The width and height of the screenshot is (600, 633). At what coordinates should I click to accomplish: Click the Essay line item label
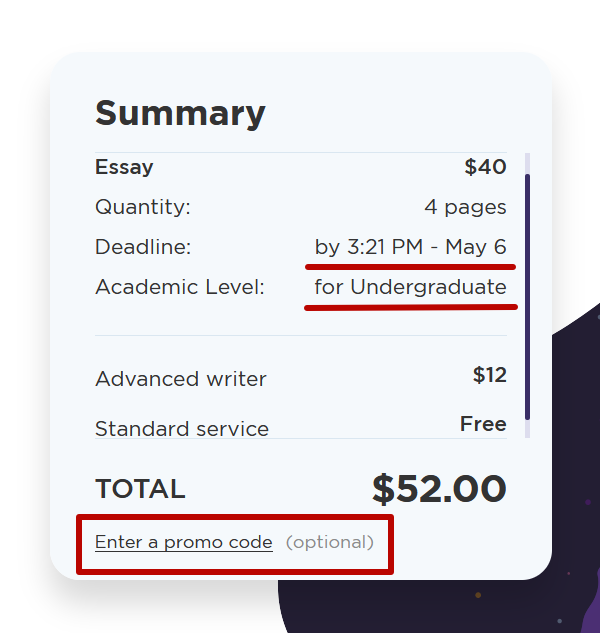pyautogui.click(x=124, y=167)
